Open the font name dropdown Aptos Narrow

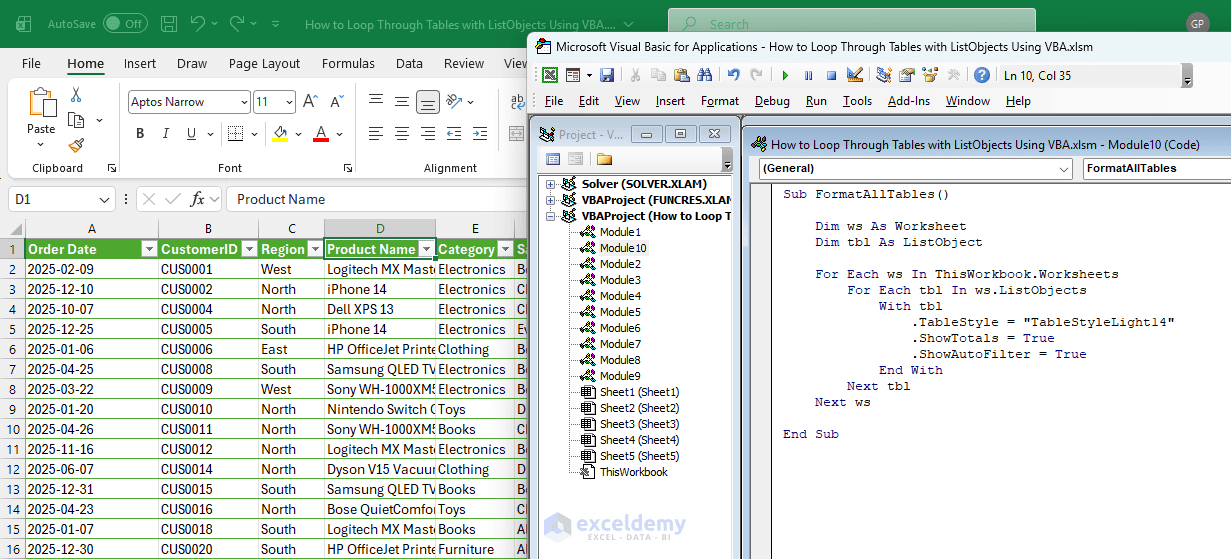click(x=243, y=102)
